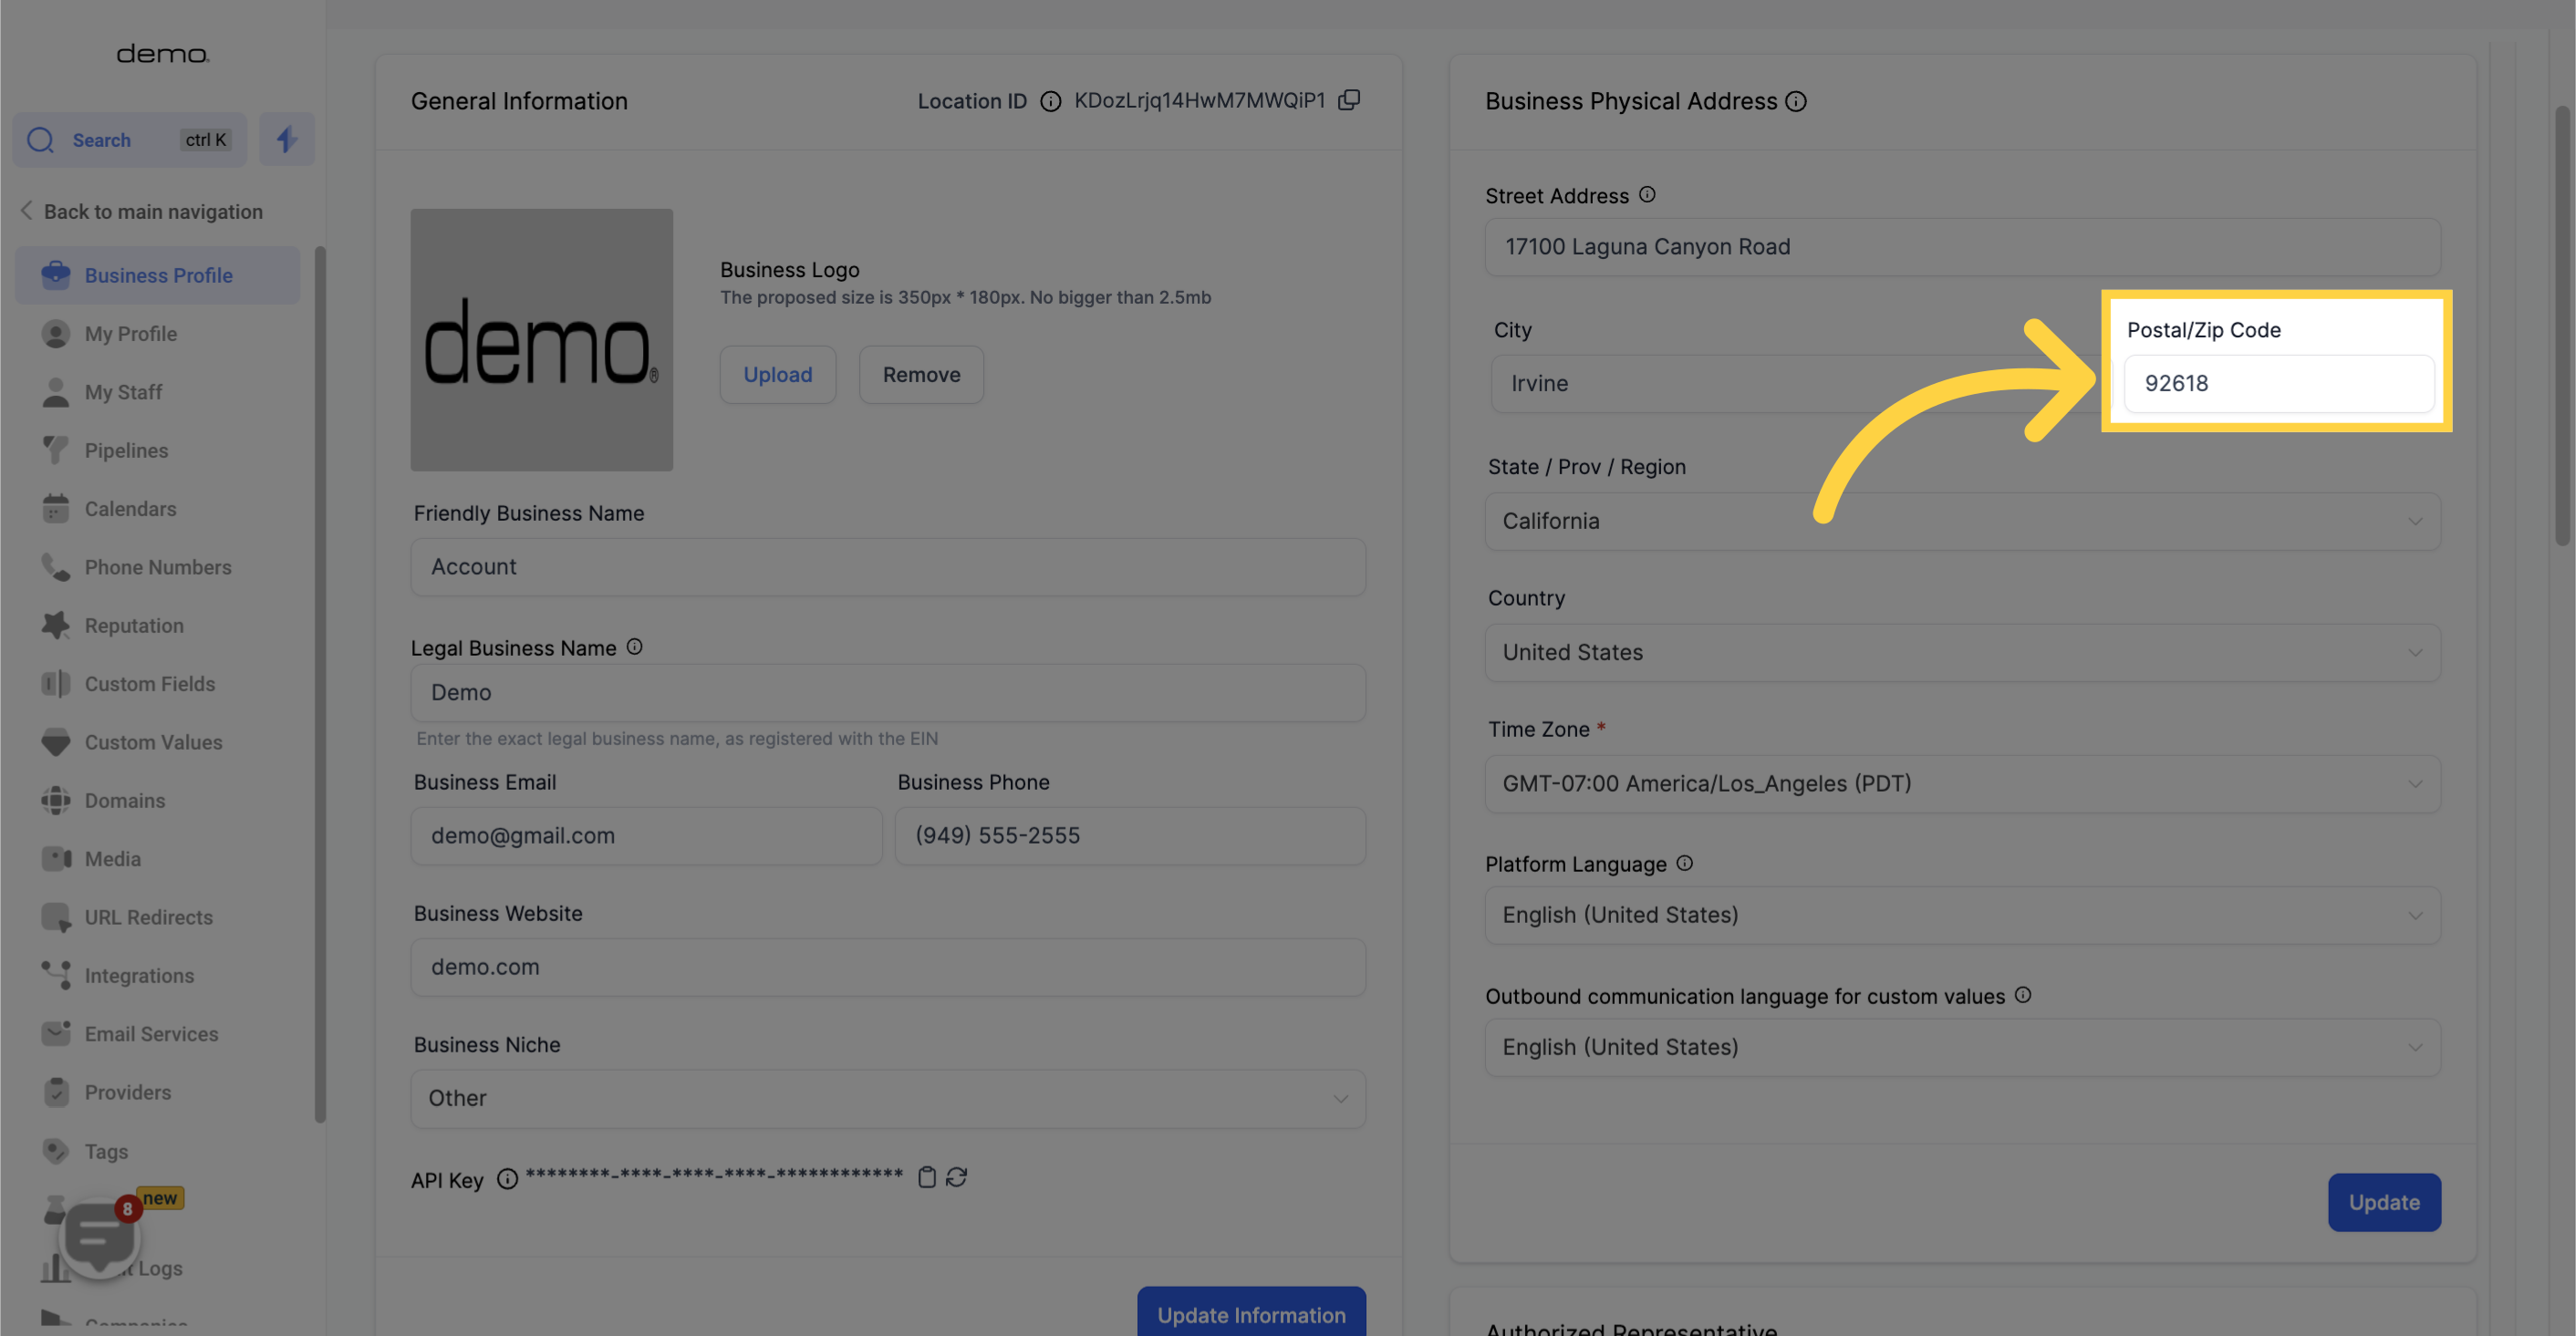Click the page vertical scrollbar
This screenshot has width=2576, height=1336.
coord(2563,325)
